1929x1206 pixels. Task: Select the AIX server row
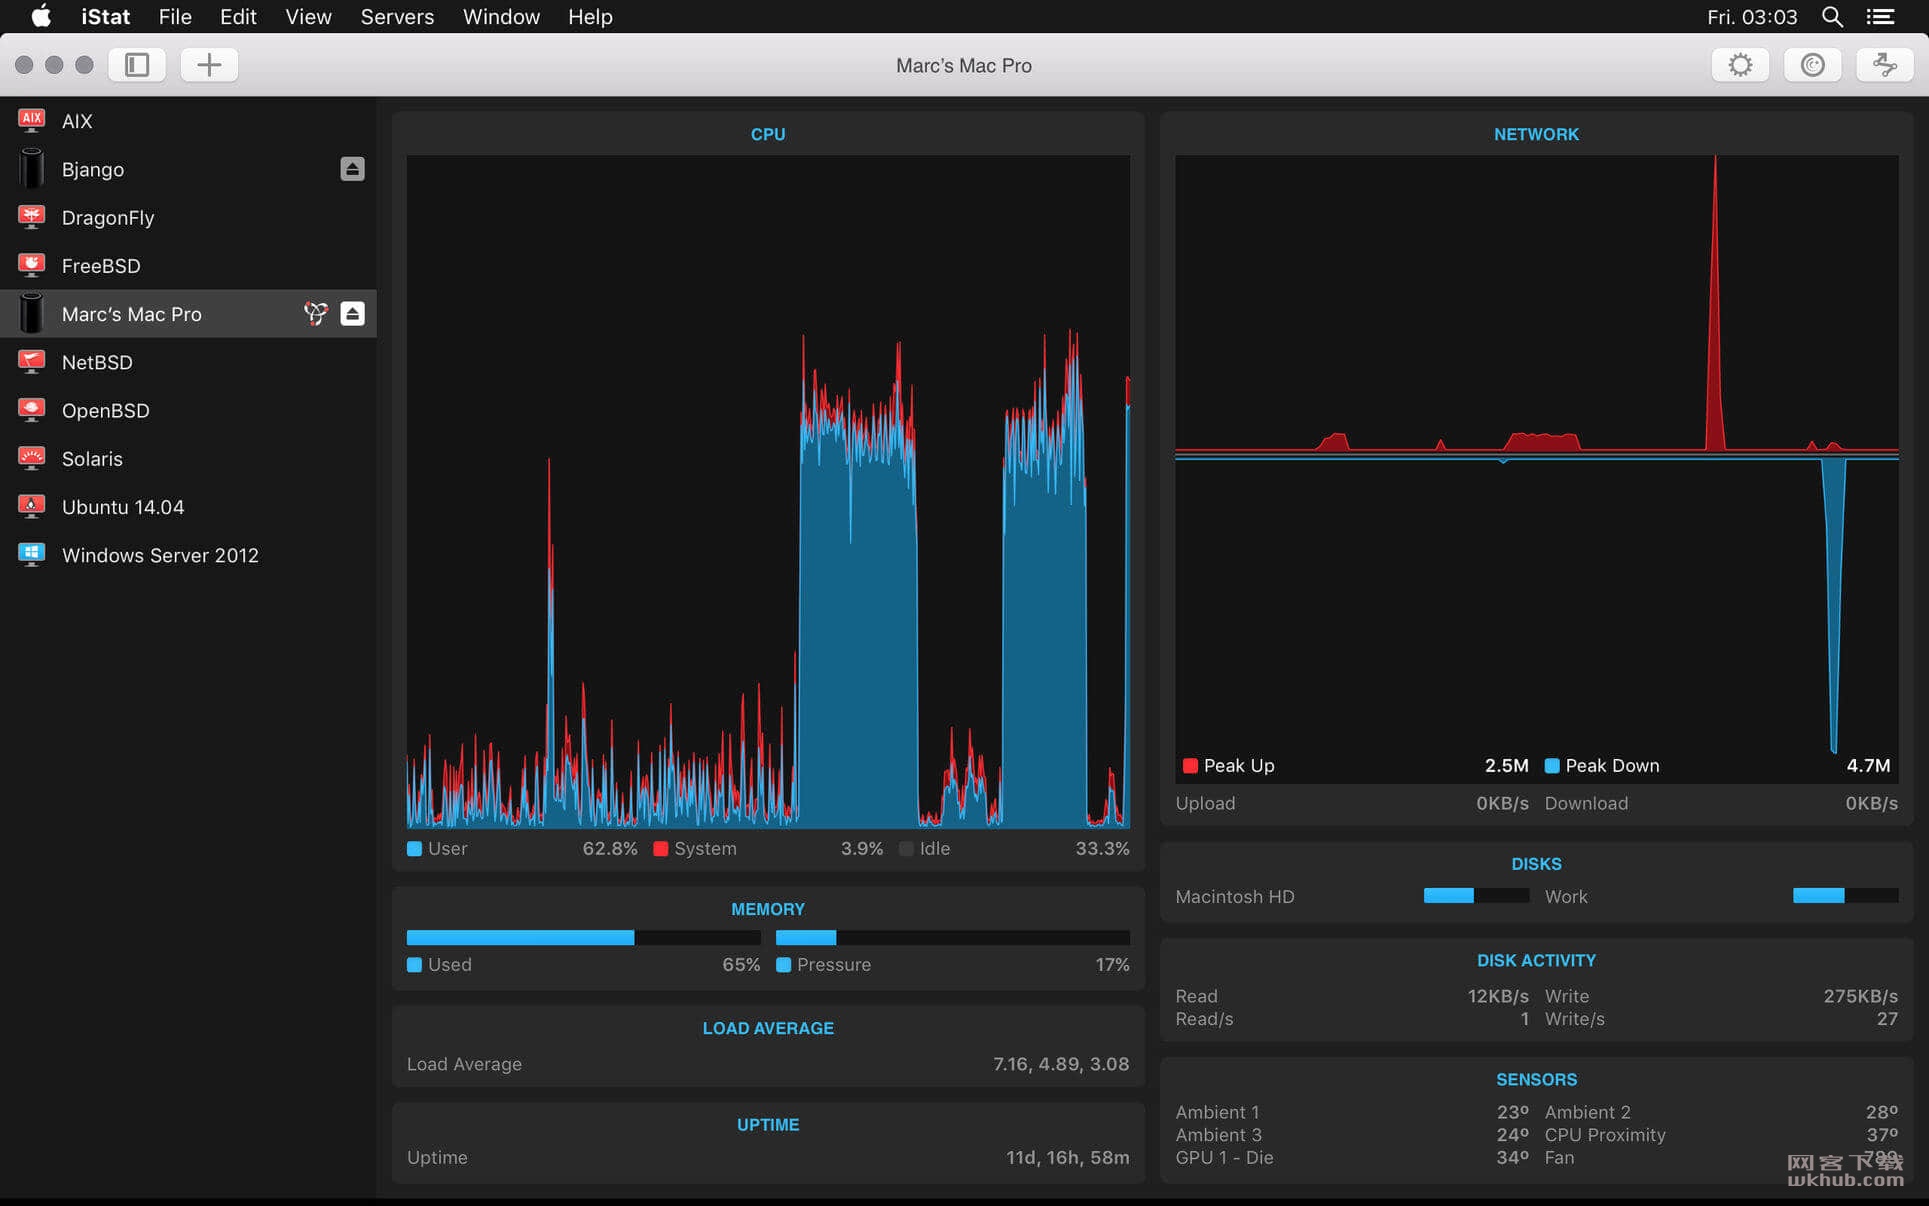(188, 121)
